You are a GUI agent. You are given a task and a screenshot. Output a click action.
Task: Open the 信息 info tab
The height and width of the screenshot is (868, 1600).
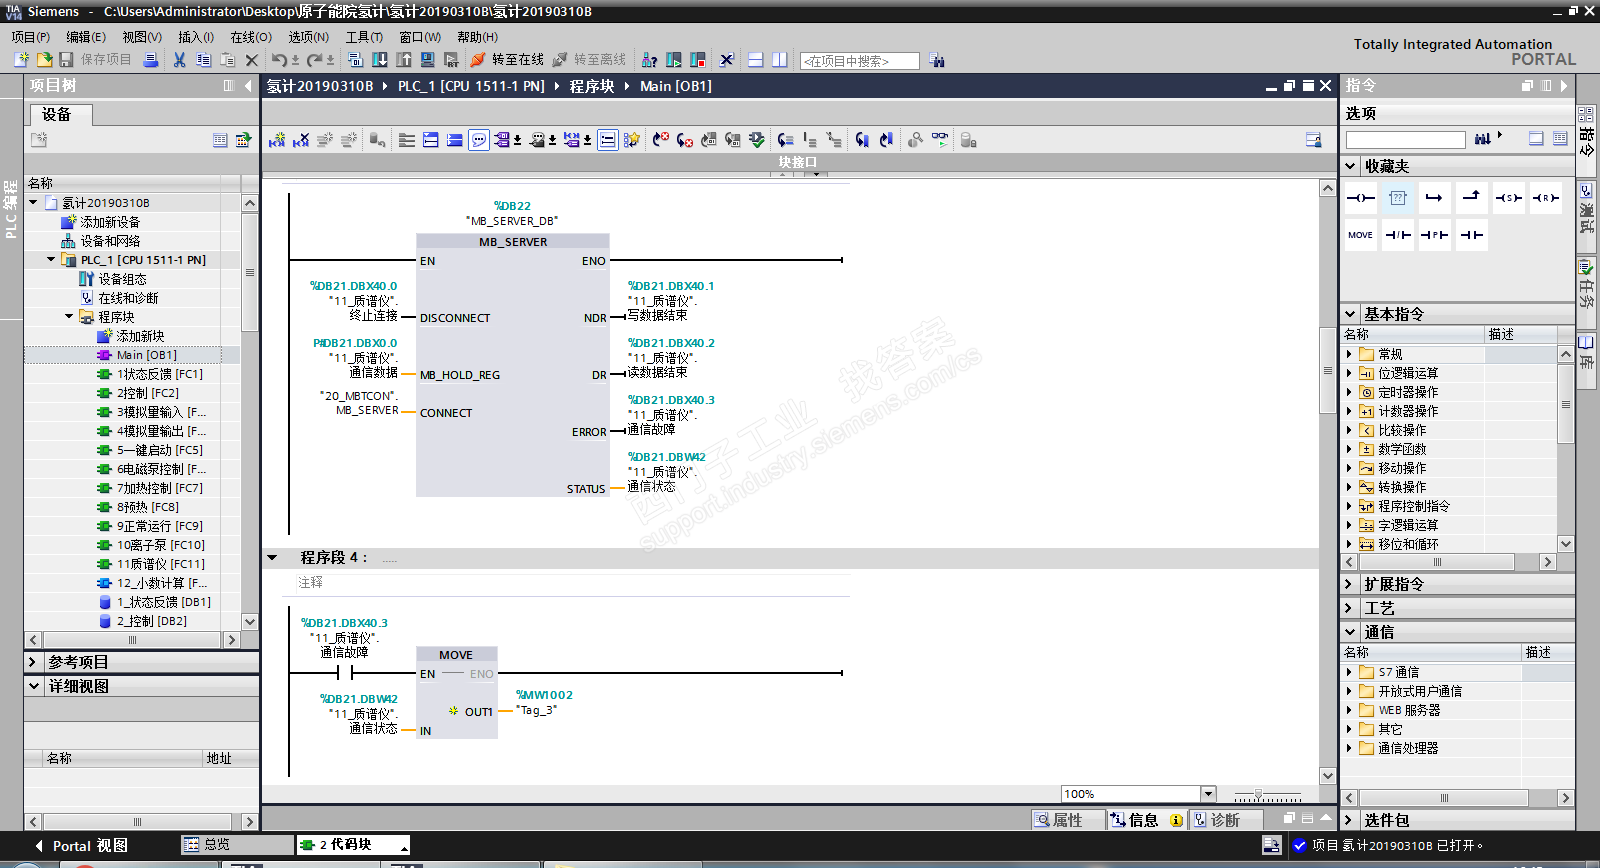pos(1147,820)
